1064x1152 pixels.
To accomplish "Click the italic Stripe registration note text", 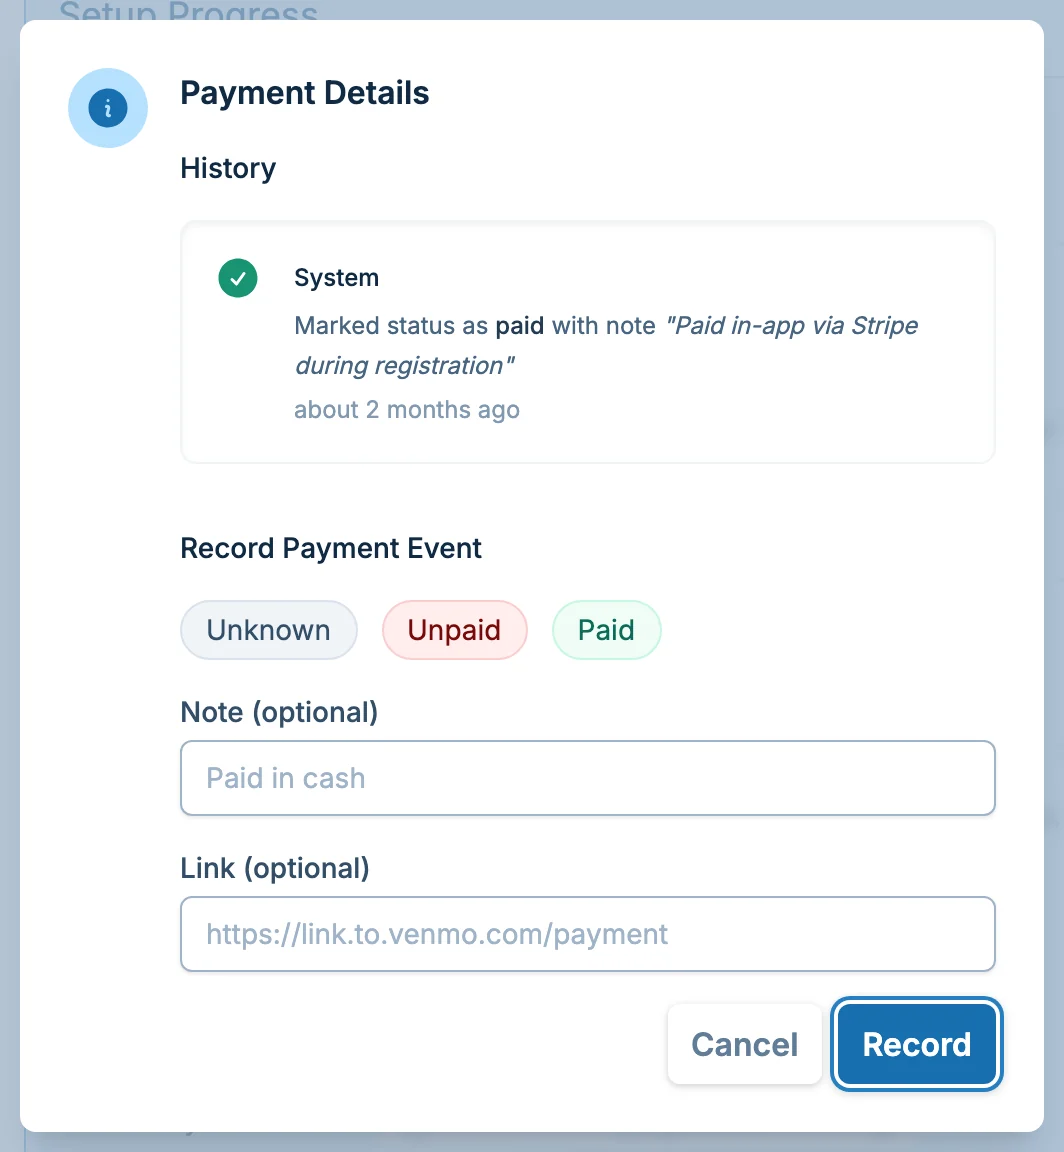I will coord(790,325).
